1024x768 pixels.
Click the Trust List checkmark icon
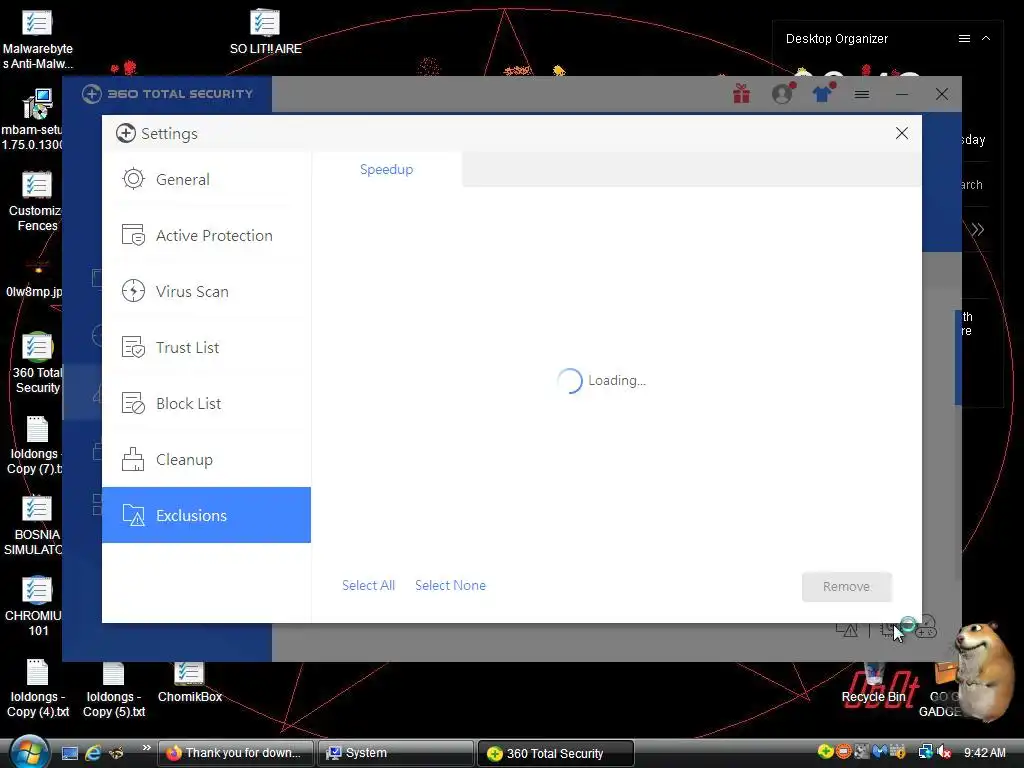click(x=133, y=347)
